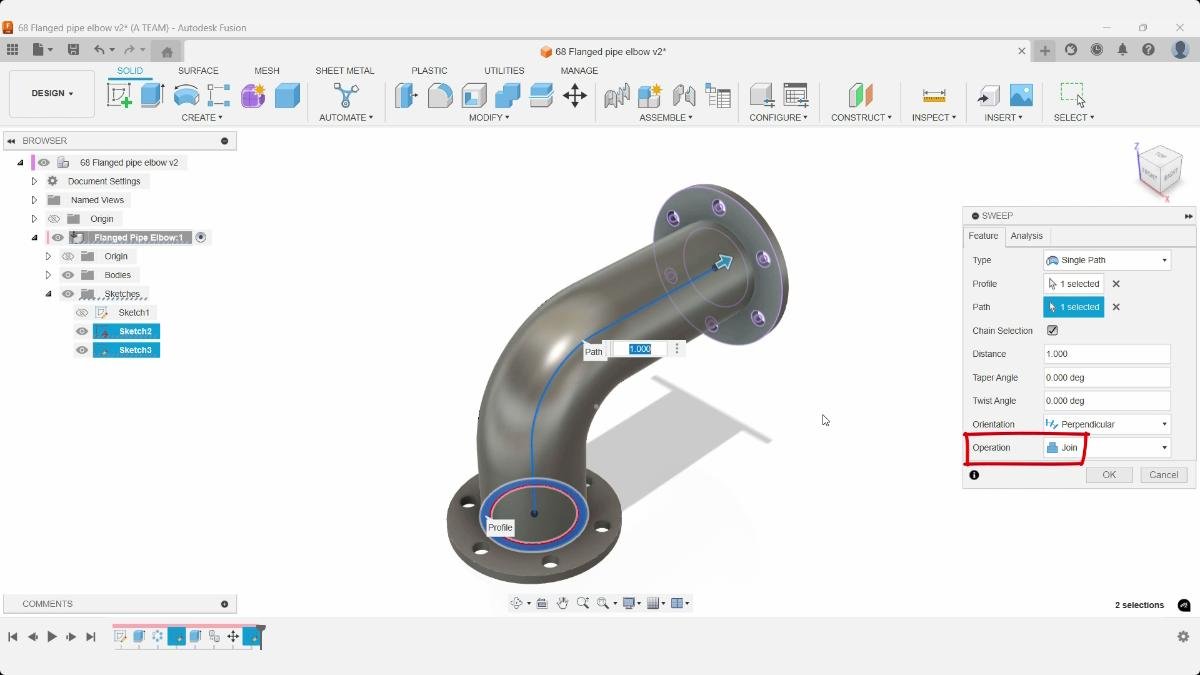Clear the Profile selection X
Viewport: 1200px width, 675px height.
click(x=1116, y=284)
